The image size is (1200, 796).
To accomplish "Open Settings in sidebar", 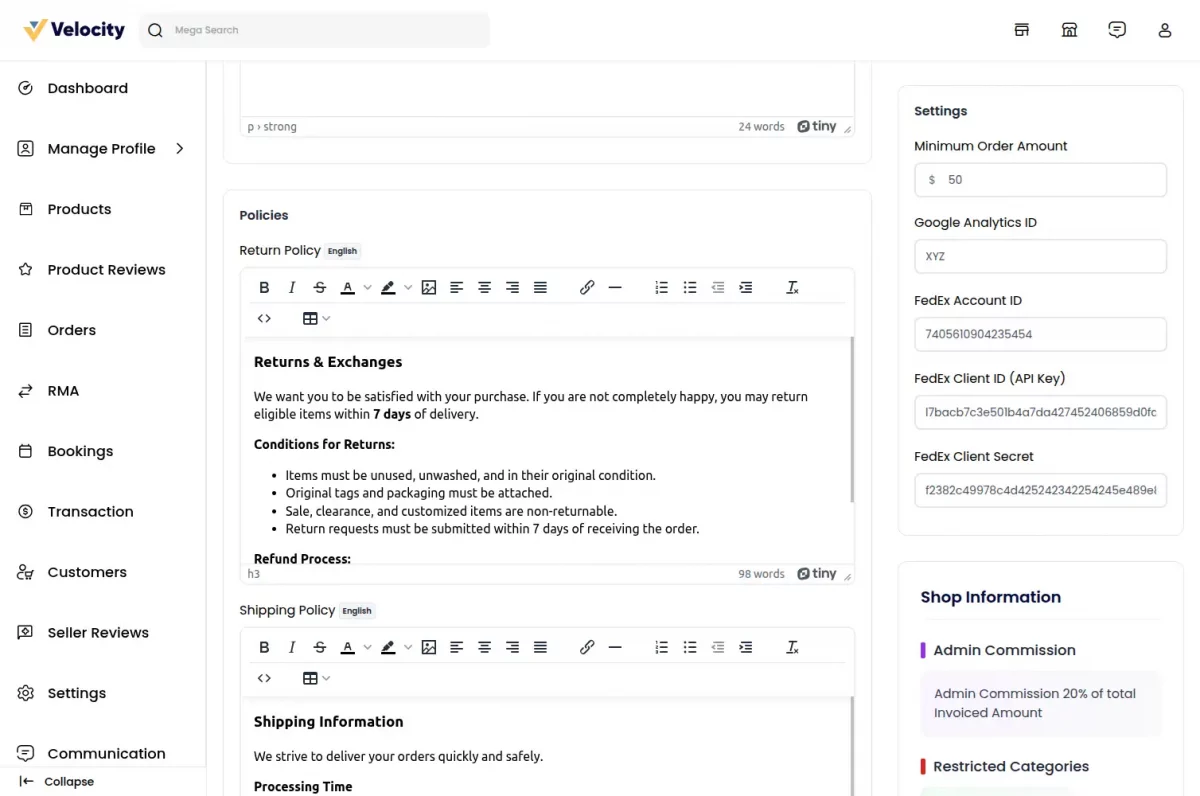I will pyautogui.click(x=76, y=693).
